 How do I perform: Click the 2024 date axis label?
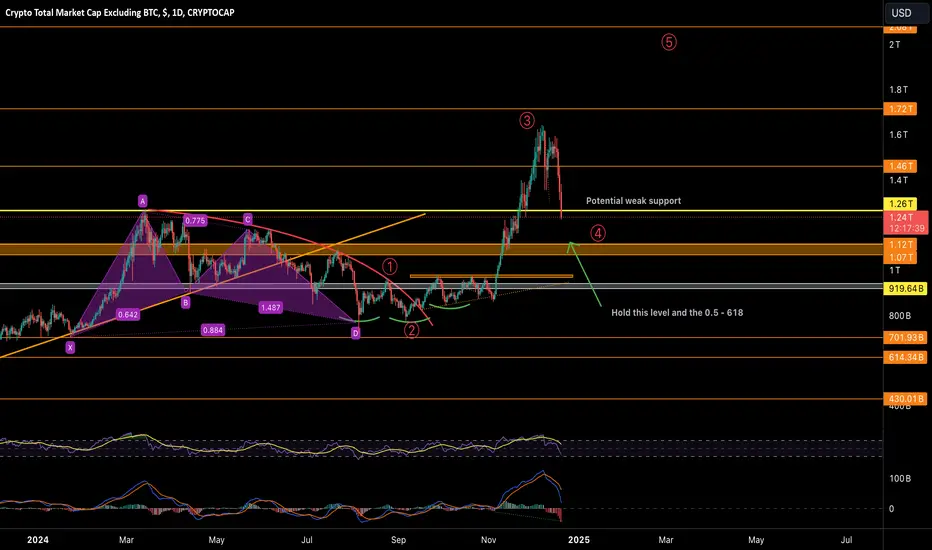[x=37, y=540]
